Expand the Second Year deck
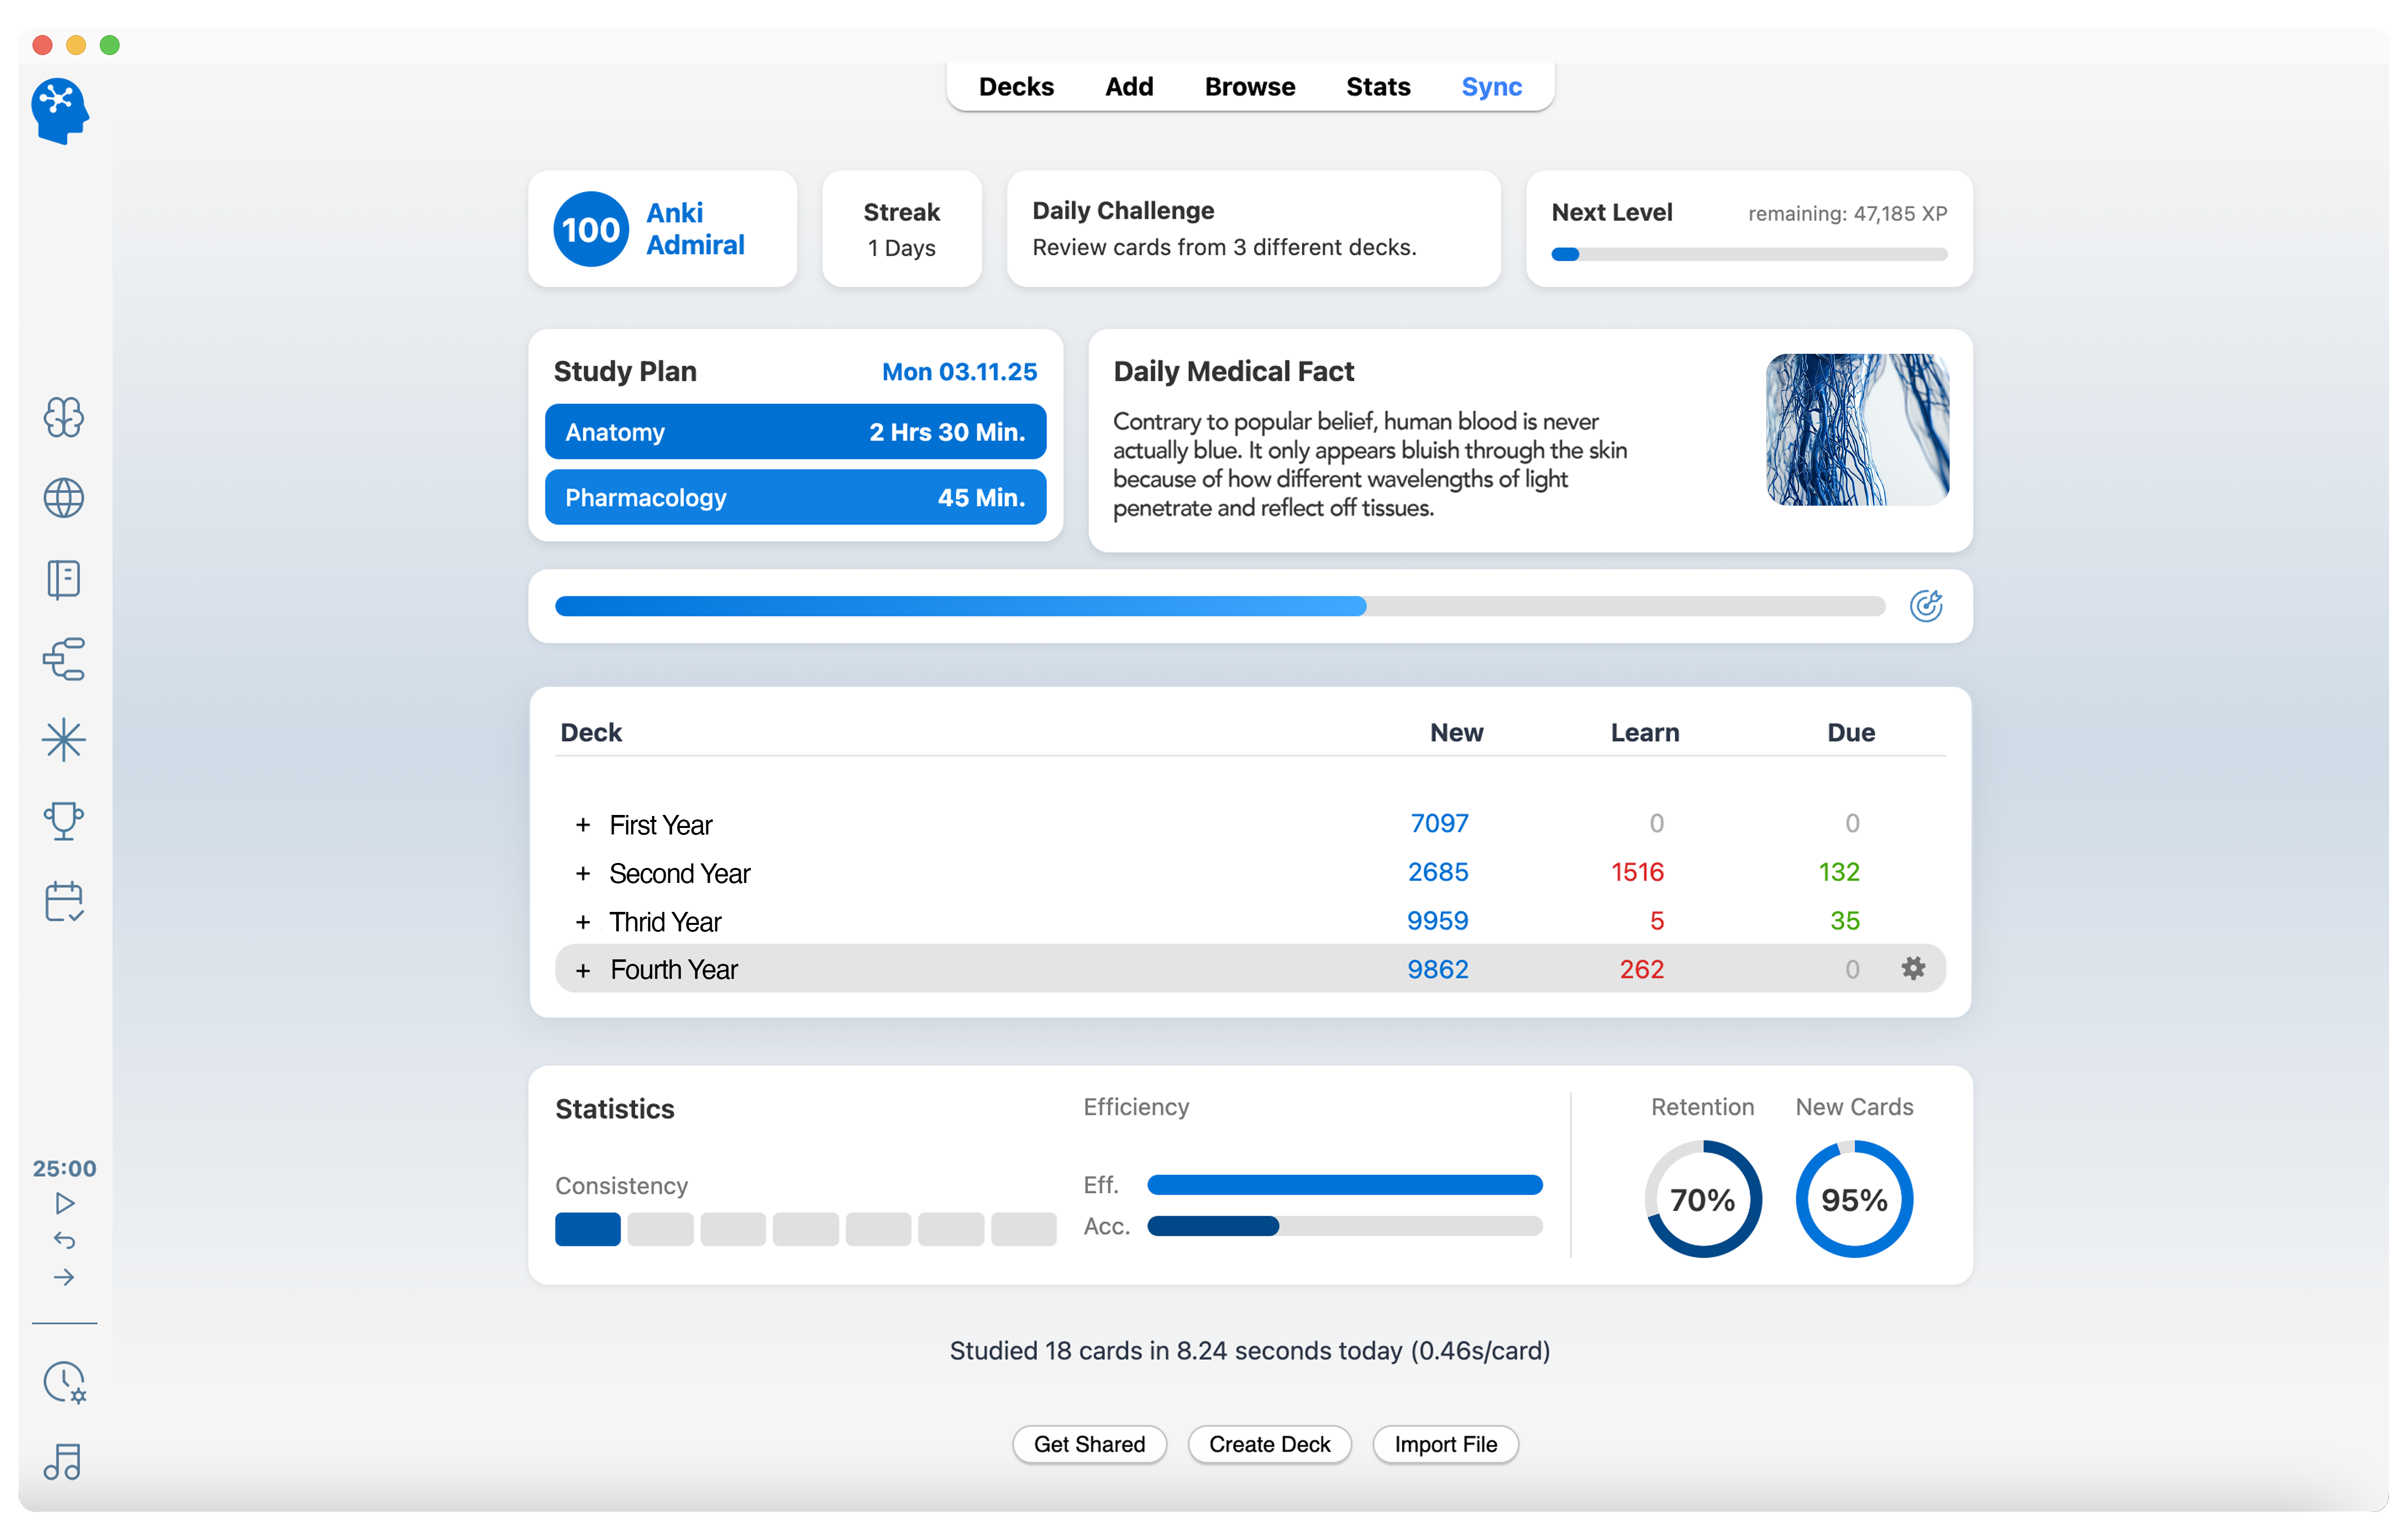This screenshot has height=1532, width=2408. 583,873
